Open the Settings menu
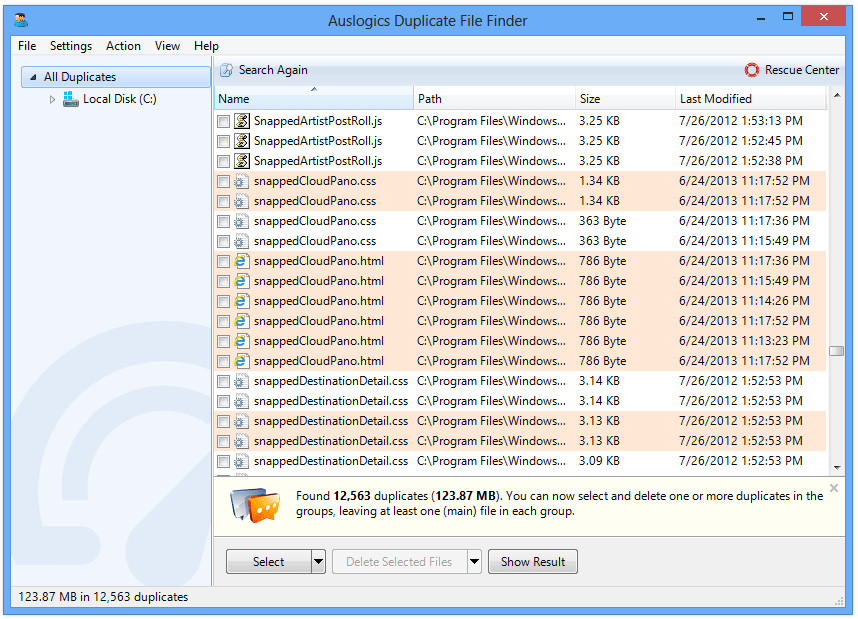The width and height of the screenshot is (858, 619). point(71,46)
